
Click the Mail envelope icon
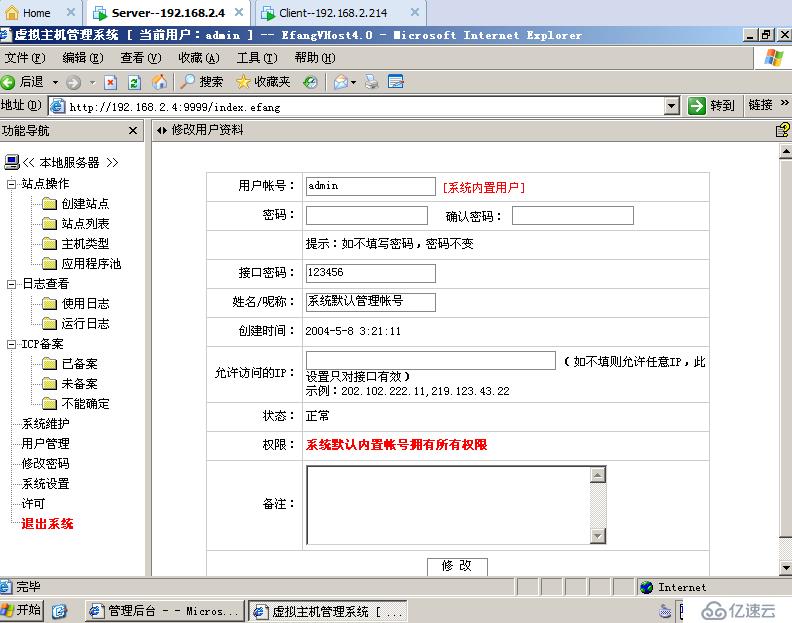[341, 82]
